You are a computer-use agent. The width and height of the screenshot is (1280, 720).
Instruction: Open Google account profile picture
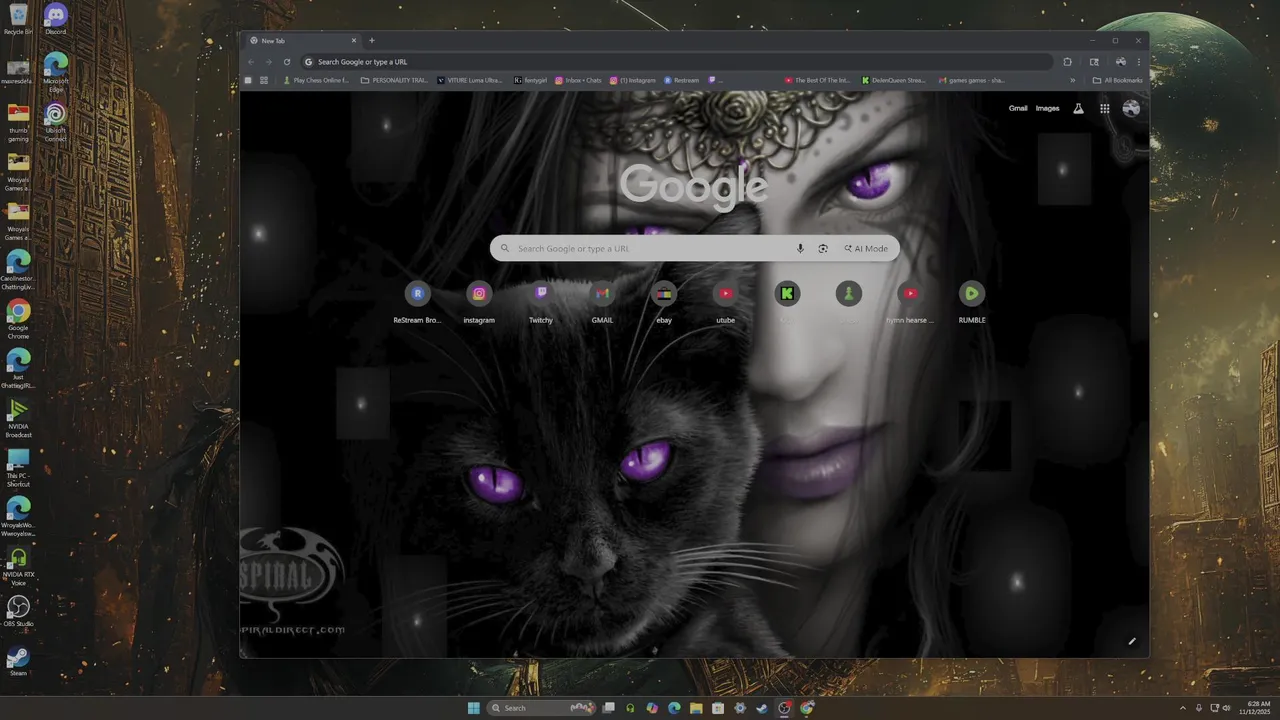coord(1131,108)
